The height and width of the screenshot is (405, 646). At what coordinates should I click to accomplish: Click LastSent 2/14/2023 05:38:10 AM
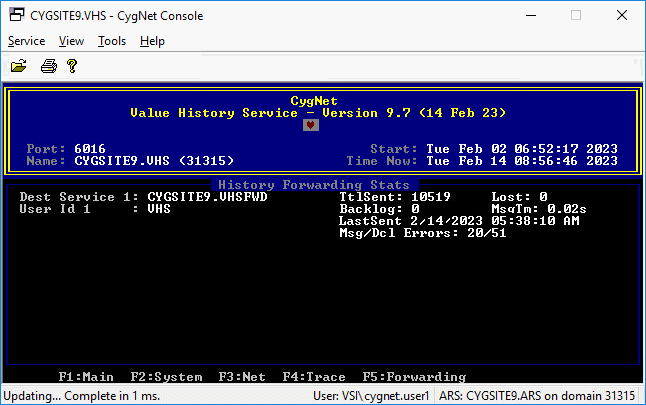[x=459, y=221]
